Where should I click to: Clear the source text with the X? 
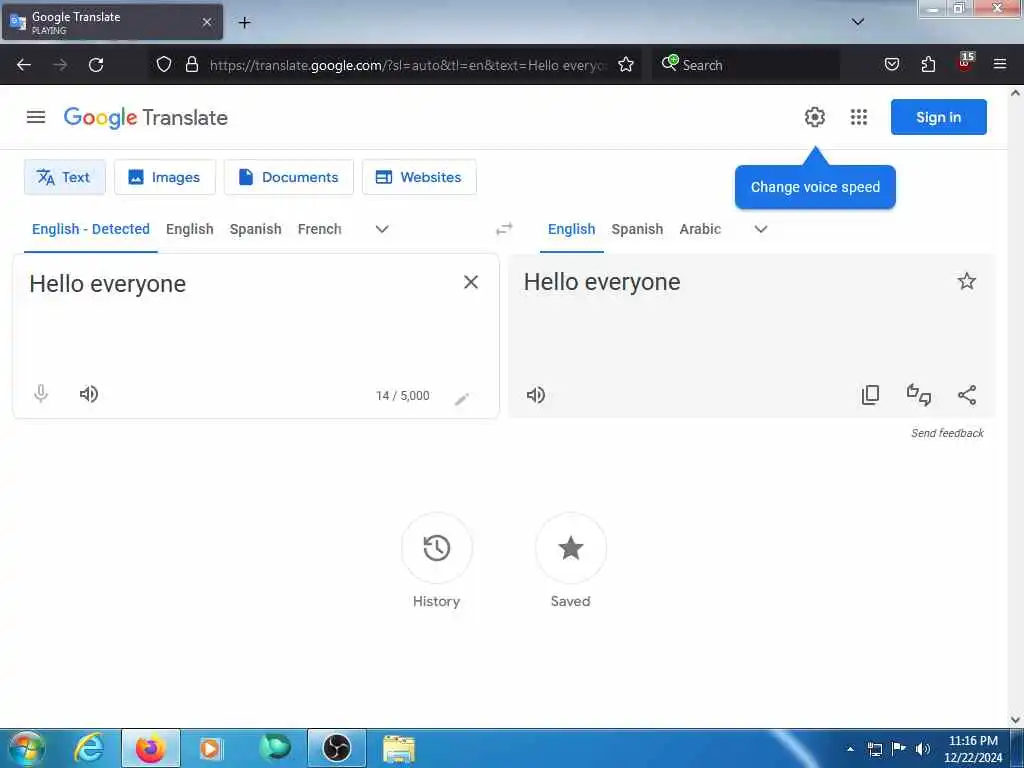click(x=471, y=282)
